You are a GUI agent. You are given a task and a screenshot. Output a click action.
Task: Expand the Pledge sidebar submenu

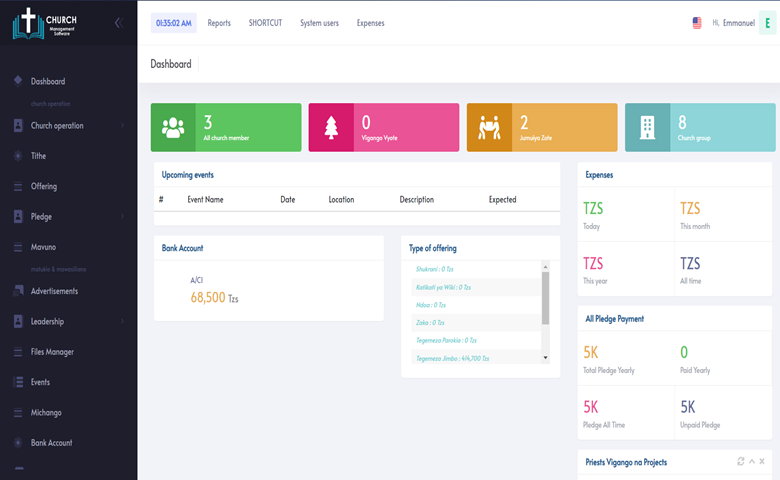click(x=123, y=216)
